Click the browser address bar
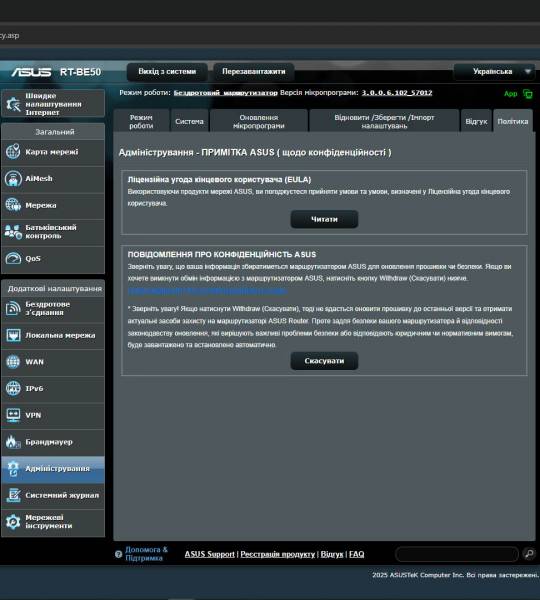Screen dimensions: 540x600 [270, 36]
